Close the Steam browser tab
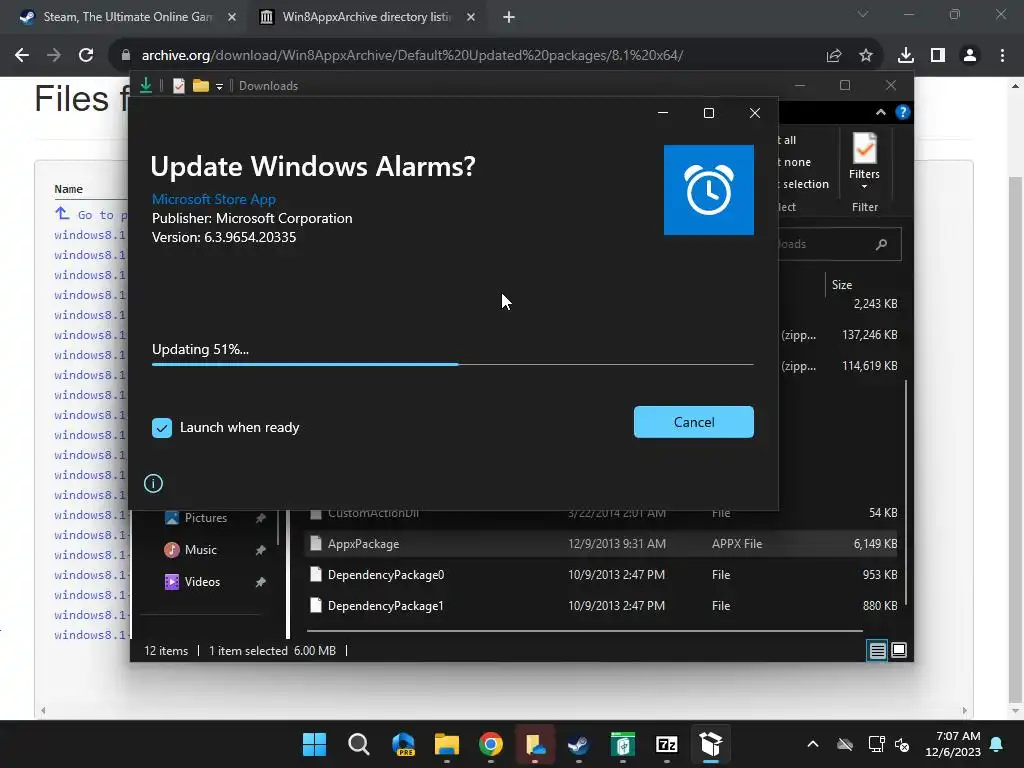This screenshot has height=768, width=1024. (x=232, y=18)
